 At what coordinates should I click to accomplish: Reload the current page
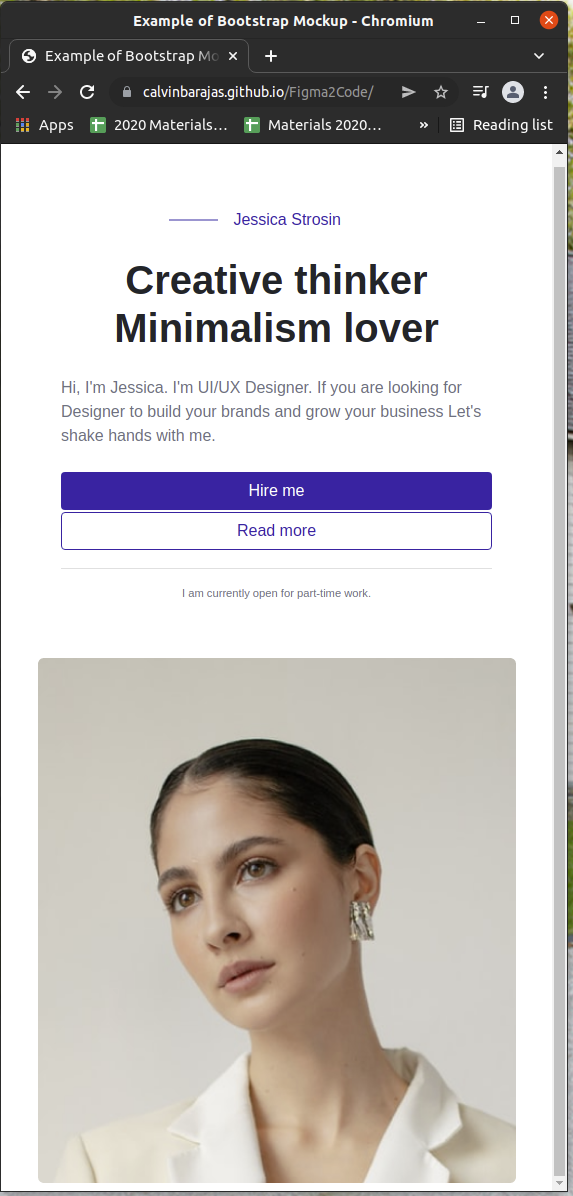point(87,92)
